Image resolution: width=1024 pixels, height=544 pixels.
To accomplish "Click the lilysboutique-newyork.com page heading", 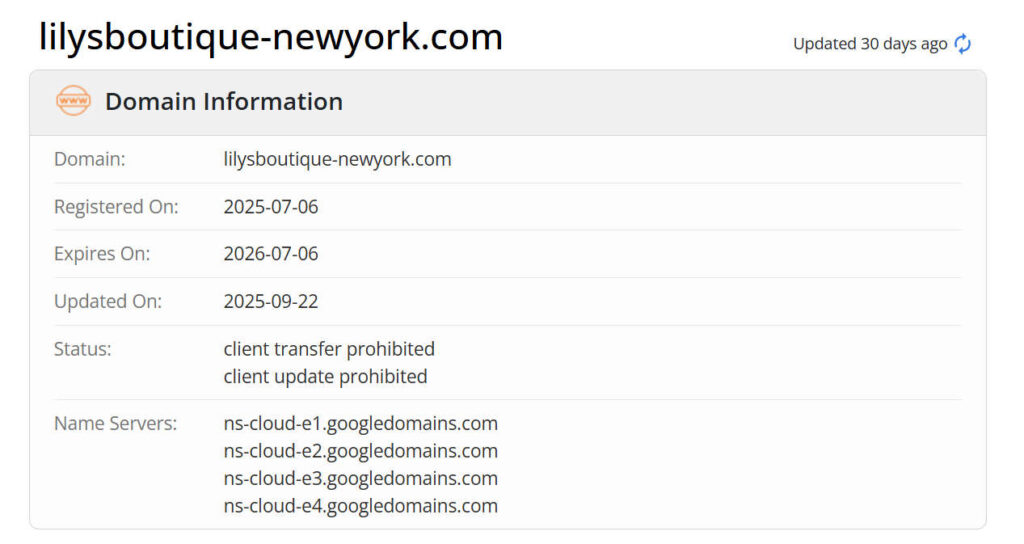I will 271,37.
